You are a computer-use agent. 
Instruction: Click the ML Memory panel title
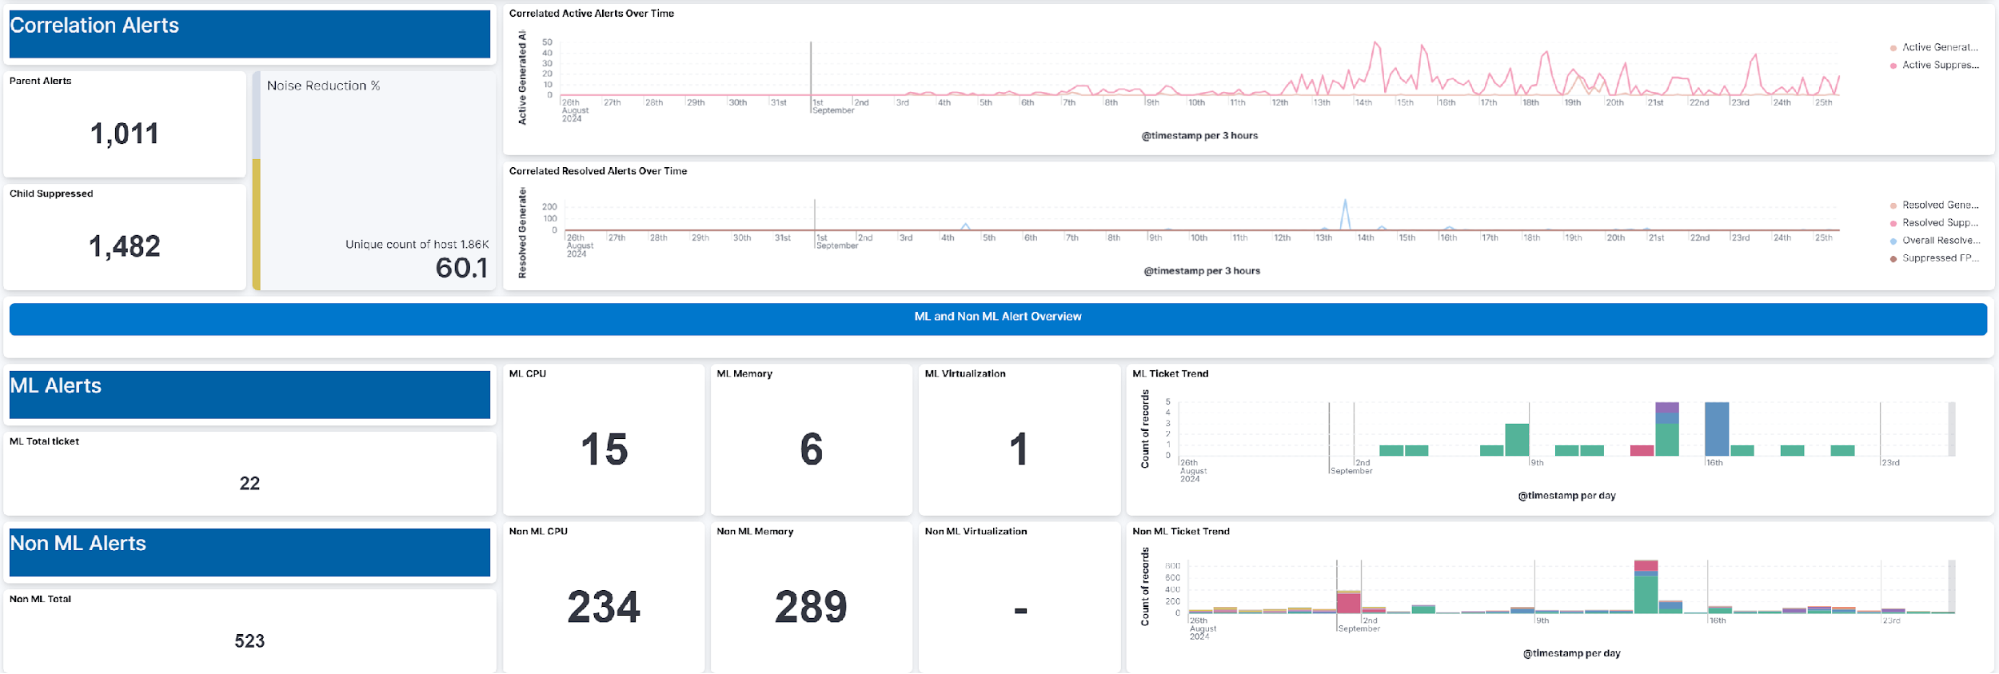click(x=744, y=374)
